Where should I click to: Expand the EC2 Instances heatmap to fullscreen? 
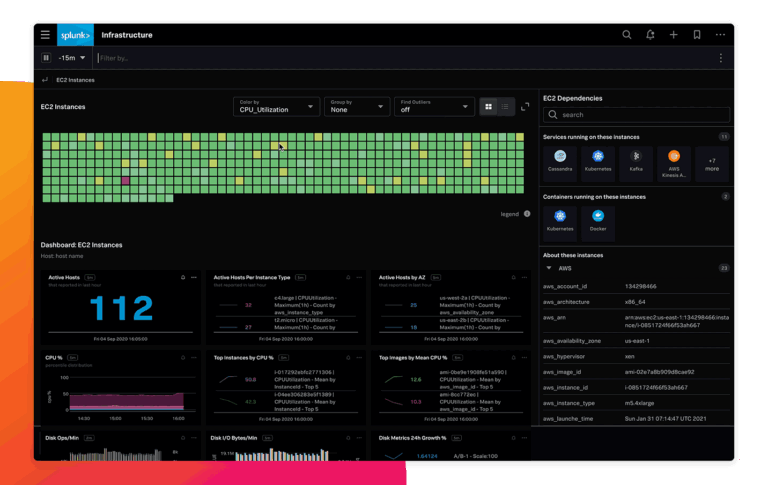tap(526, 106)
